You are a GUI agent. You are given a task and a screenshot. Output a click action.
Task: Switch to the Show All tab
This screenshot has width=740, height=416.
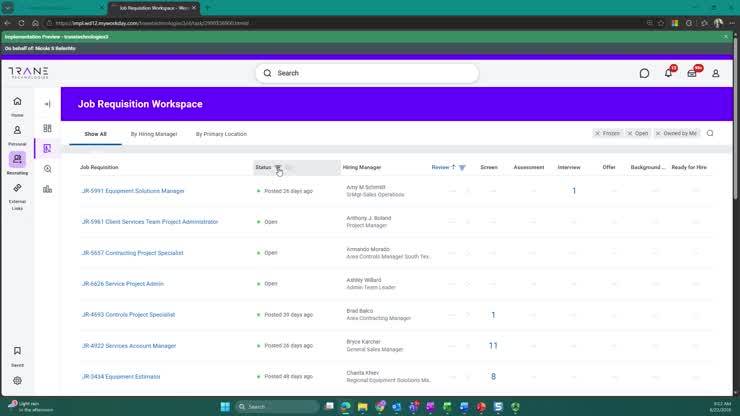click(x=95, y=134)
